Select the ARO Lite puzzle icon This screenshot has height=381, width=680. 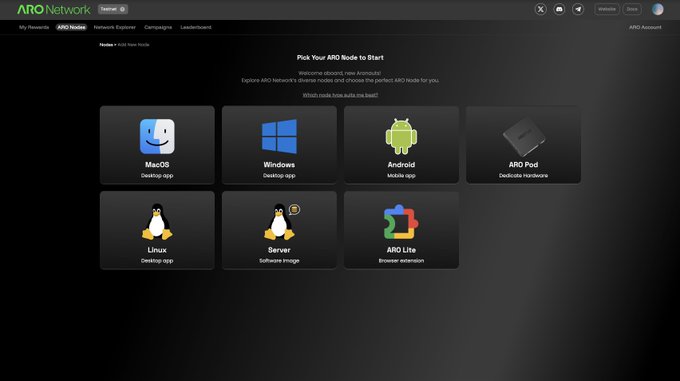[401, 222]
